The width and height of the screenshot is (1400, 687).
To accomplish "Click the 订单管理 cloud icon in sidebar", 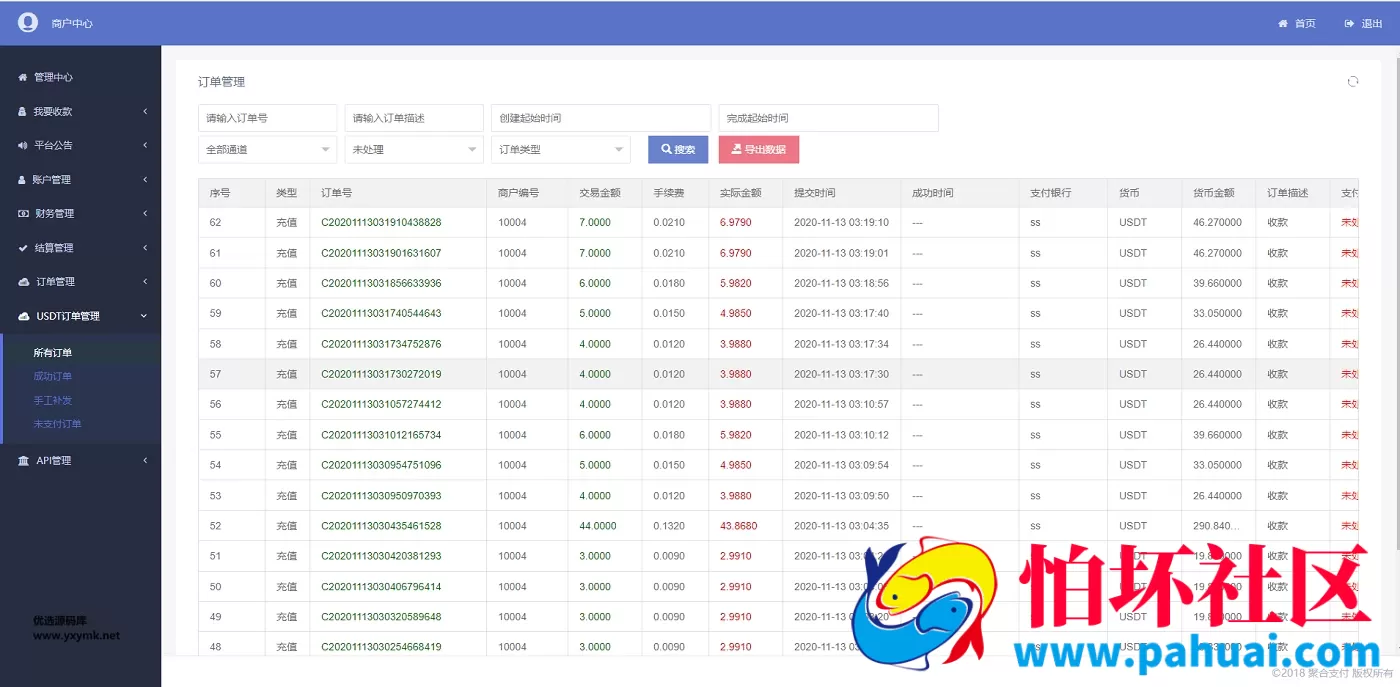I will point(25,282).
